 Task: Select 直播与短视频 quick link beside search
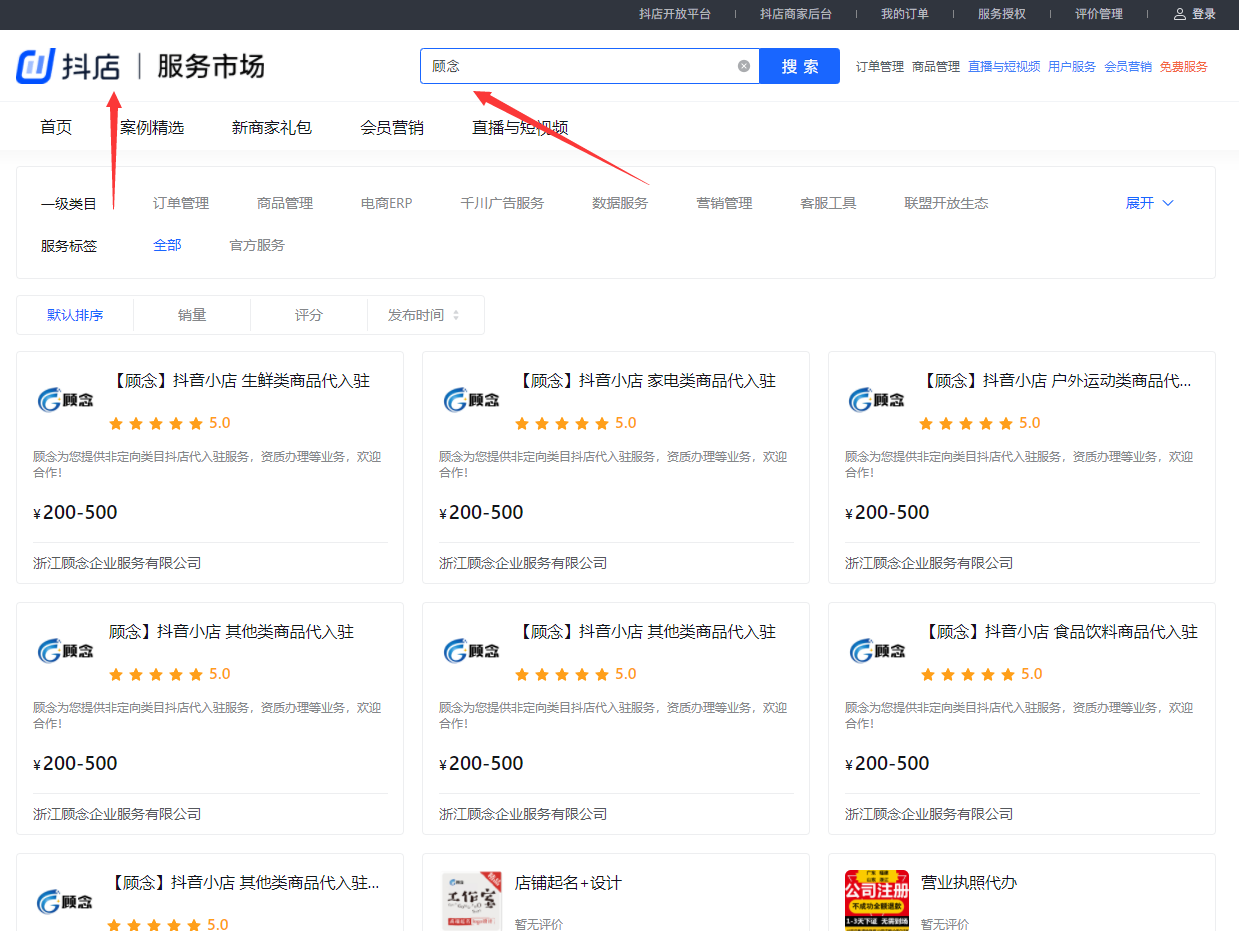tap(1004, 67)
